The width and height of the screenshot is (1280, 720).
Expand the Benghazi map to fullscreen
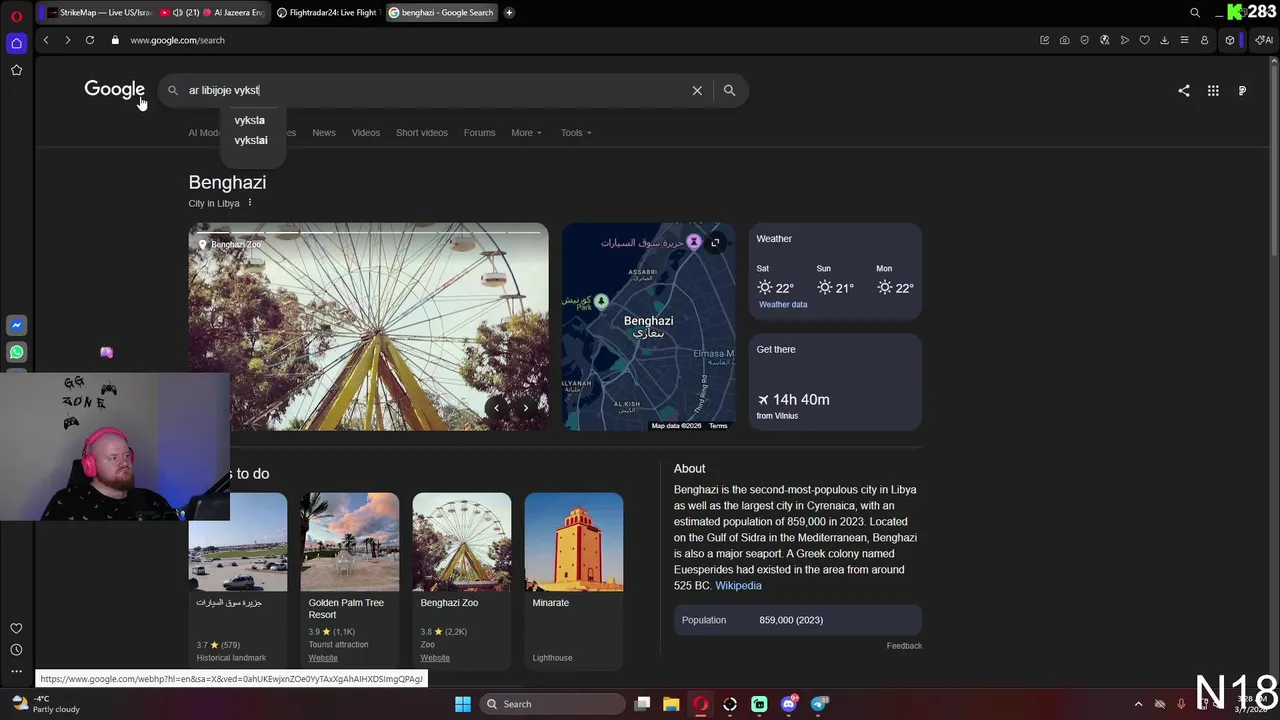715,242
